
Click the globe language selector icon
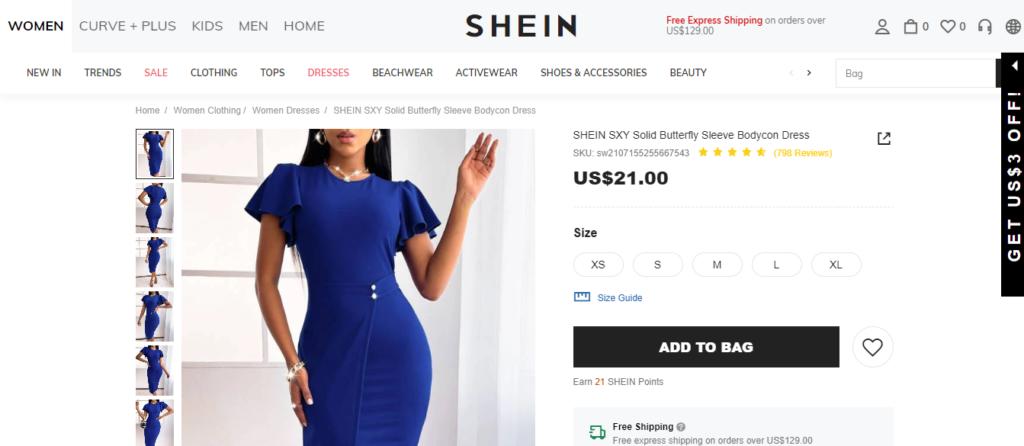[x=1013, y=27]
